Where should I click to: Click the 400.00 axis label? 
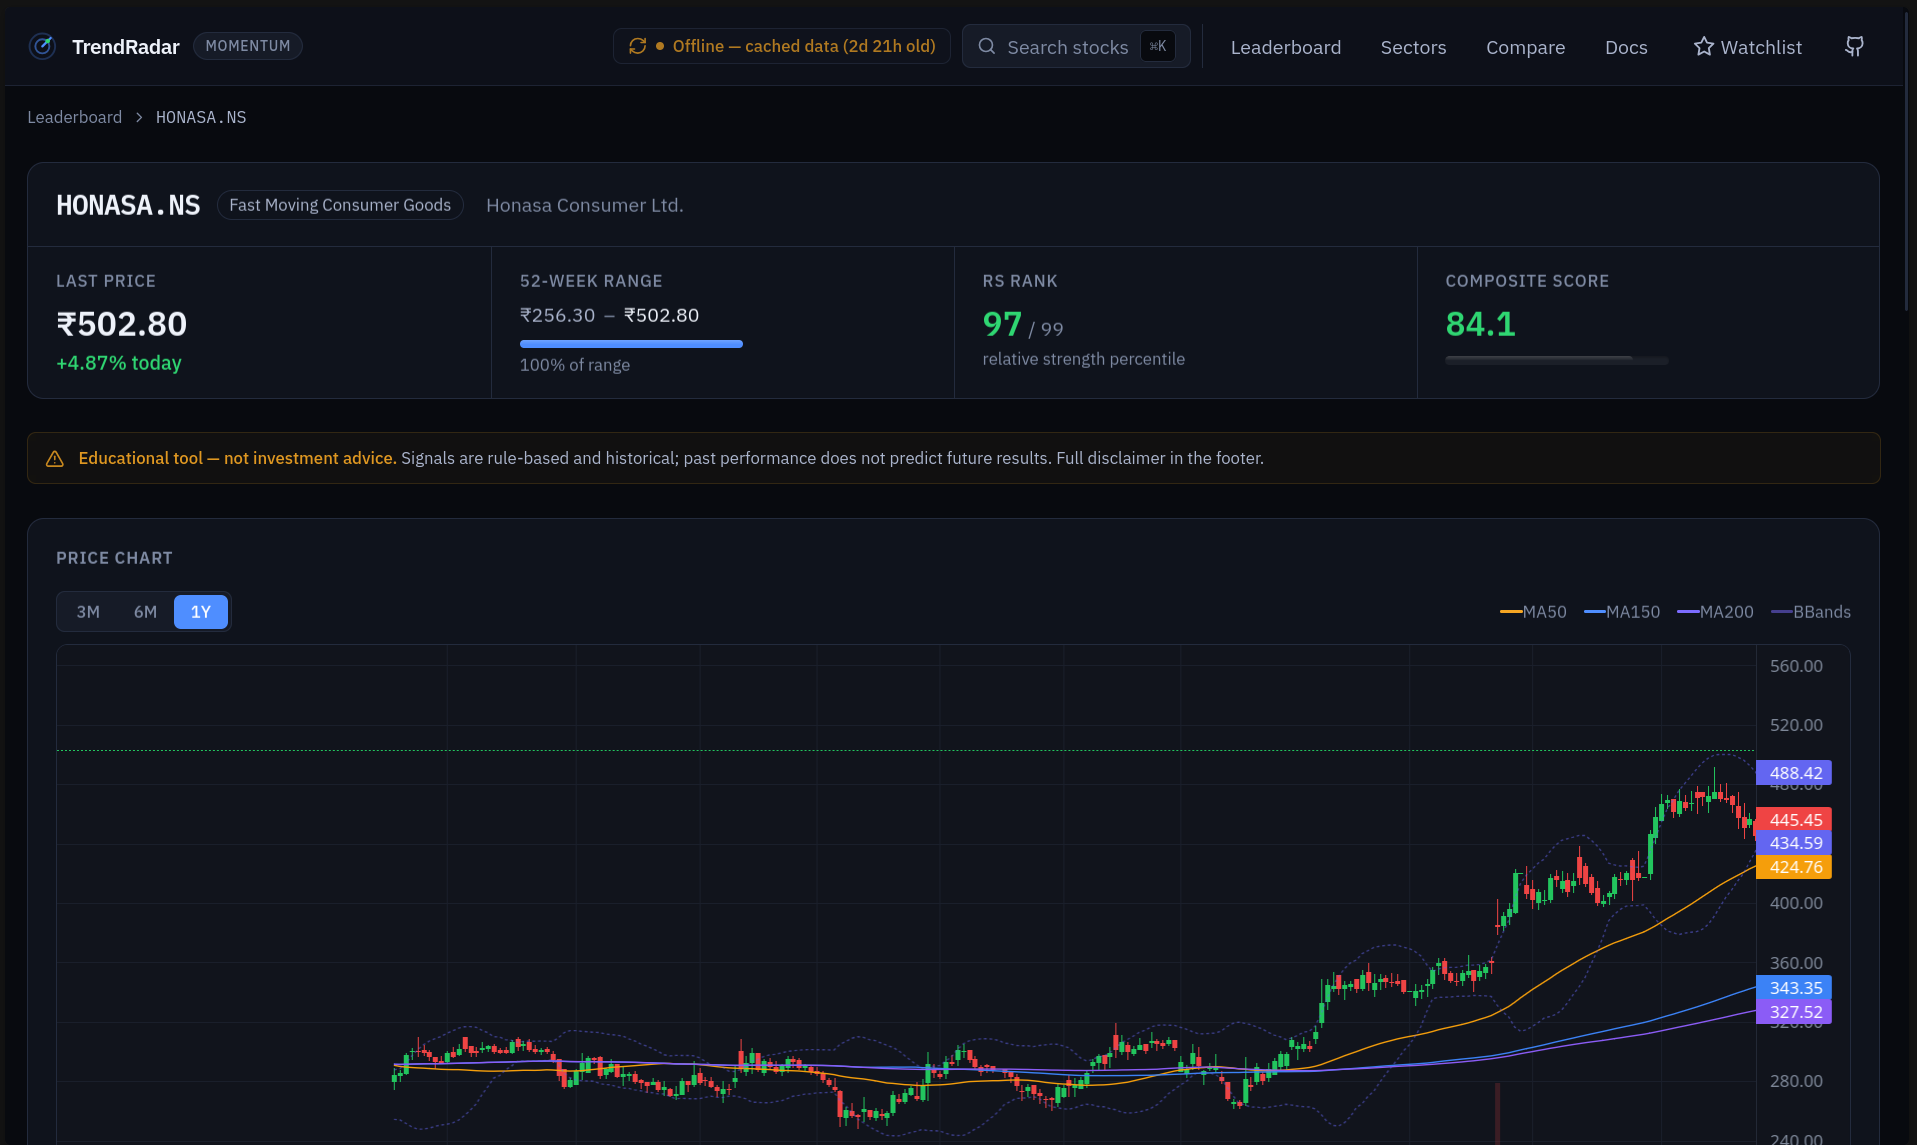pyautogui.click(x=1796, y=903)
